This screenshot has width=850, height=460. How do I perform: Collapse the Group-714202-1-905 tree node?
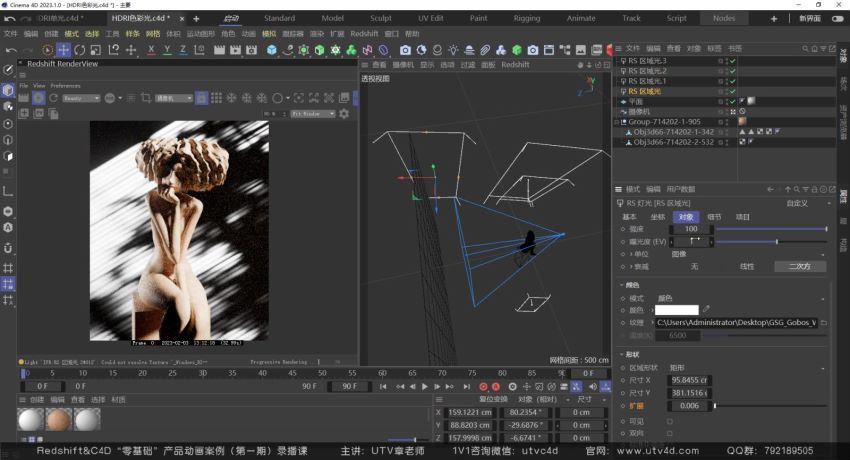coord(616,122)
